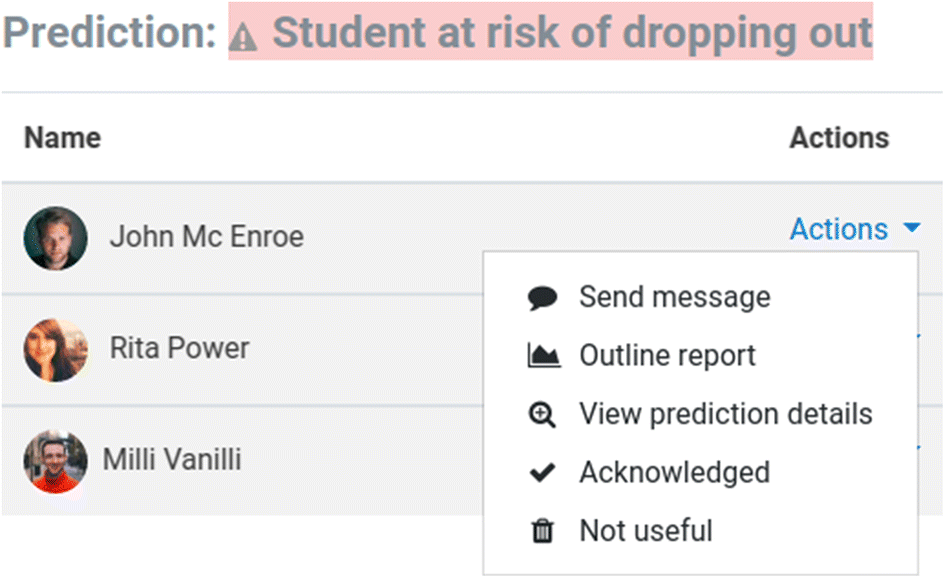Mark prediction as Acknowledged
The height and width of the screenshot is (578, 945).
[674, 473]
